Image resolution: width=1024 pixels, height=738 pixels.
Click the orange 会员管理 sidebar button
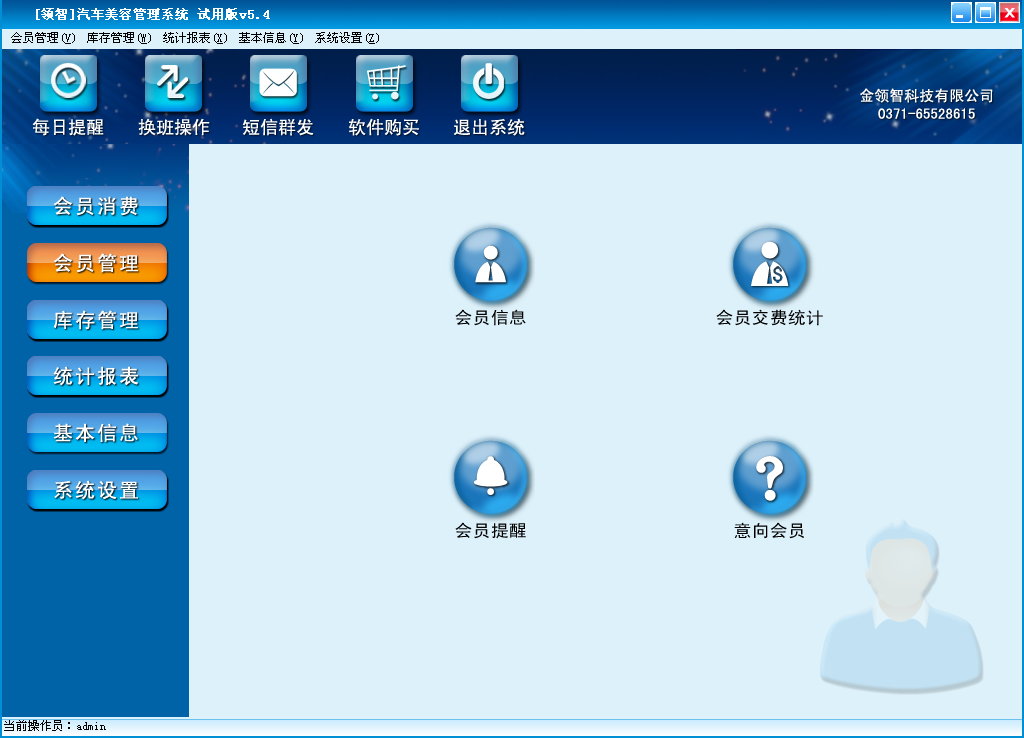click(97, 264)
